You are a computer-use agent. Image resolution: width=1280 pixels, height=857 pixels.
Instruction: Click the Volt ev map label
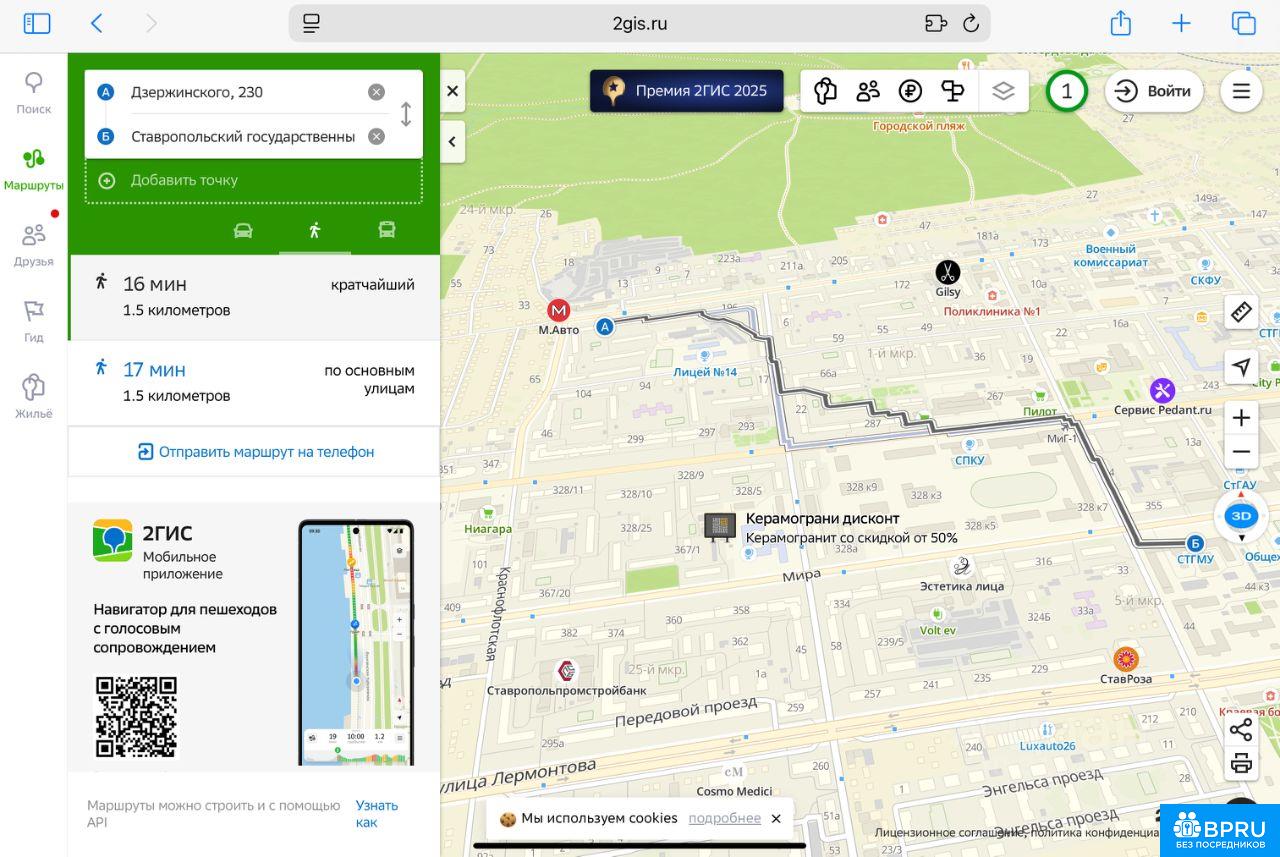[938, 630]
